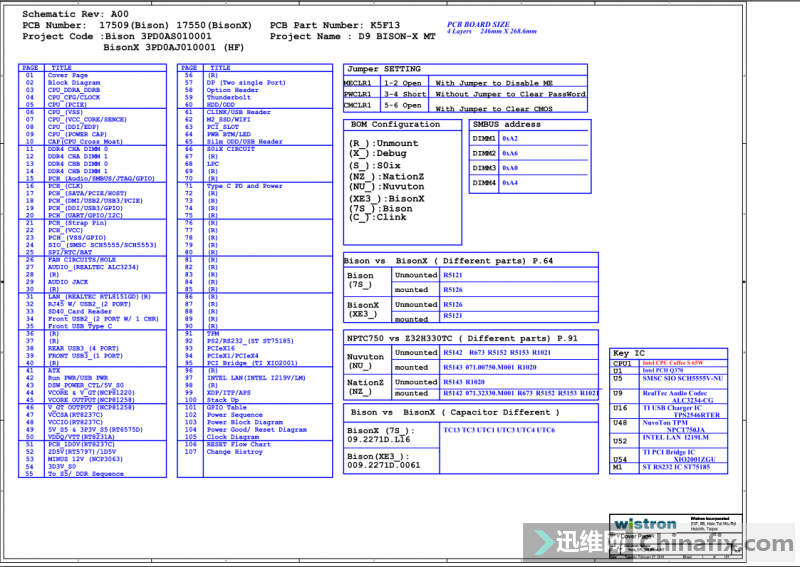Click the "AUDIO JACK" entry
Screen dimensions: 800x567
(x=68, y=282)
